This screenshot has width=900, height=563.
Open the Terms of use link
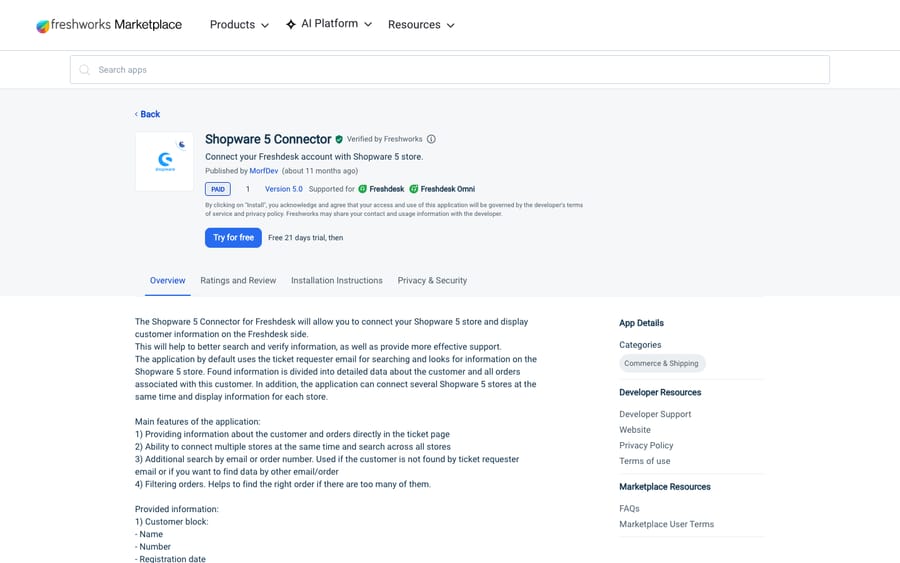[645, 461]
